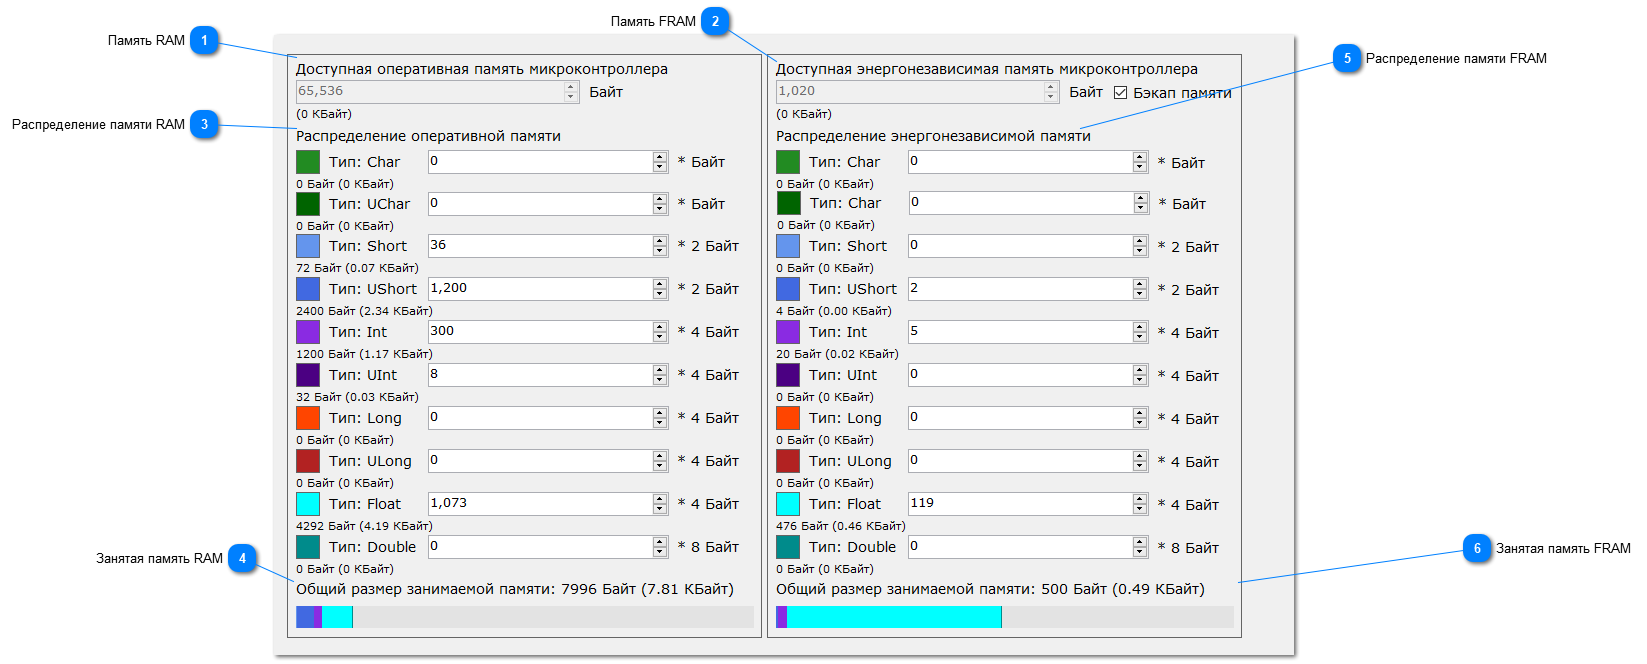The image size is (1647, 664).
Task: Focus the RAM ULong count field
Action: pyautogui.click(x=548, y=461)
